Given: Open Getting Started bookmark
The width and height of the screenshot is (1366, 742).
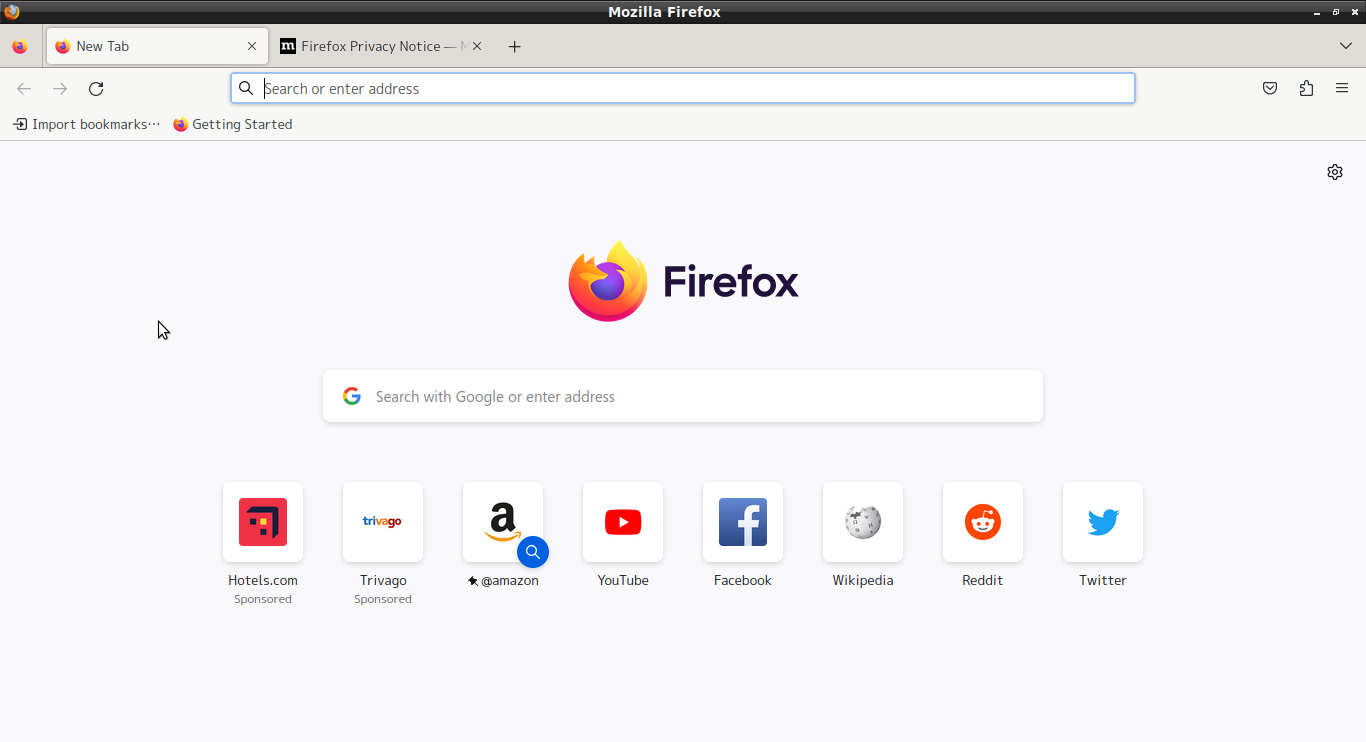Looking at the screenshot, I should tap(233, 124).
